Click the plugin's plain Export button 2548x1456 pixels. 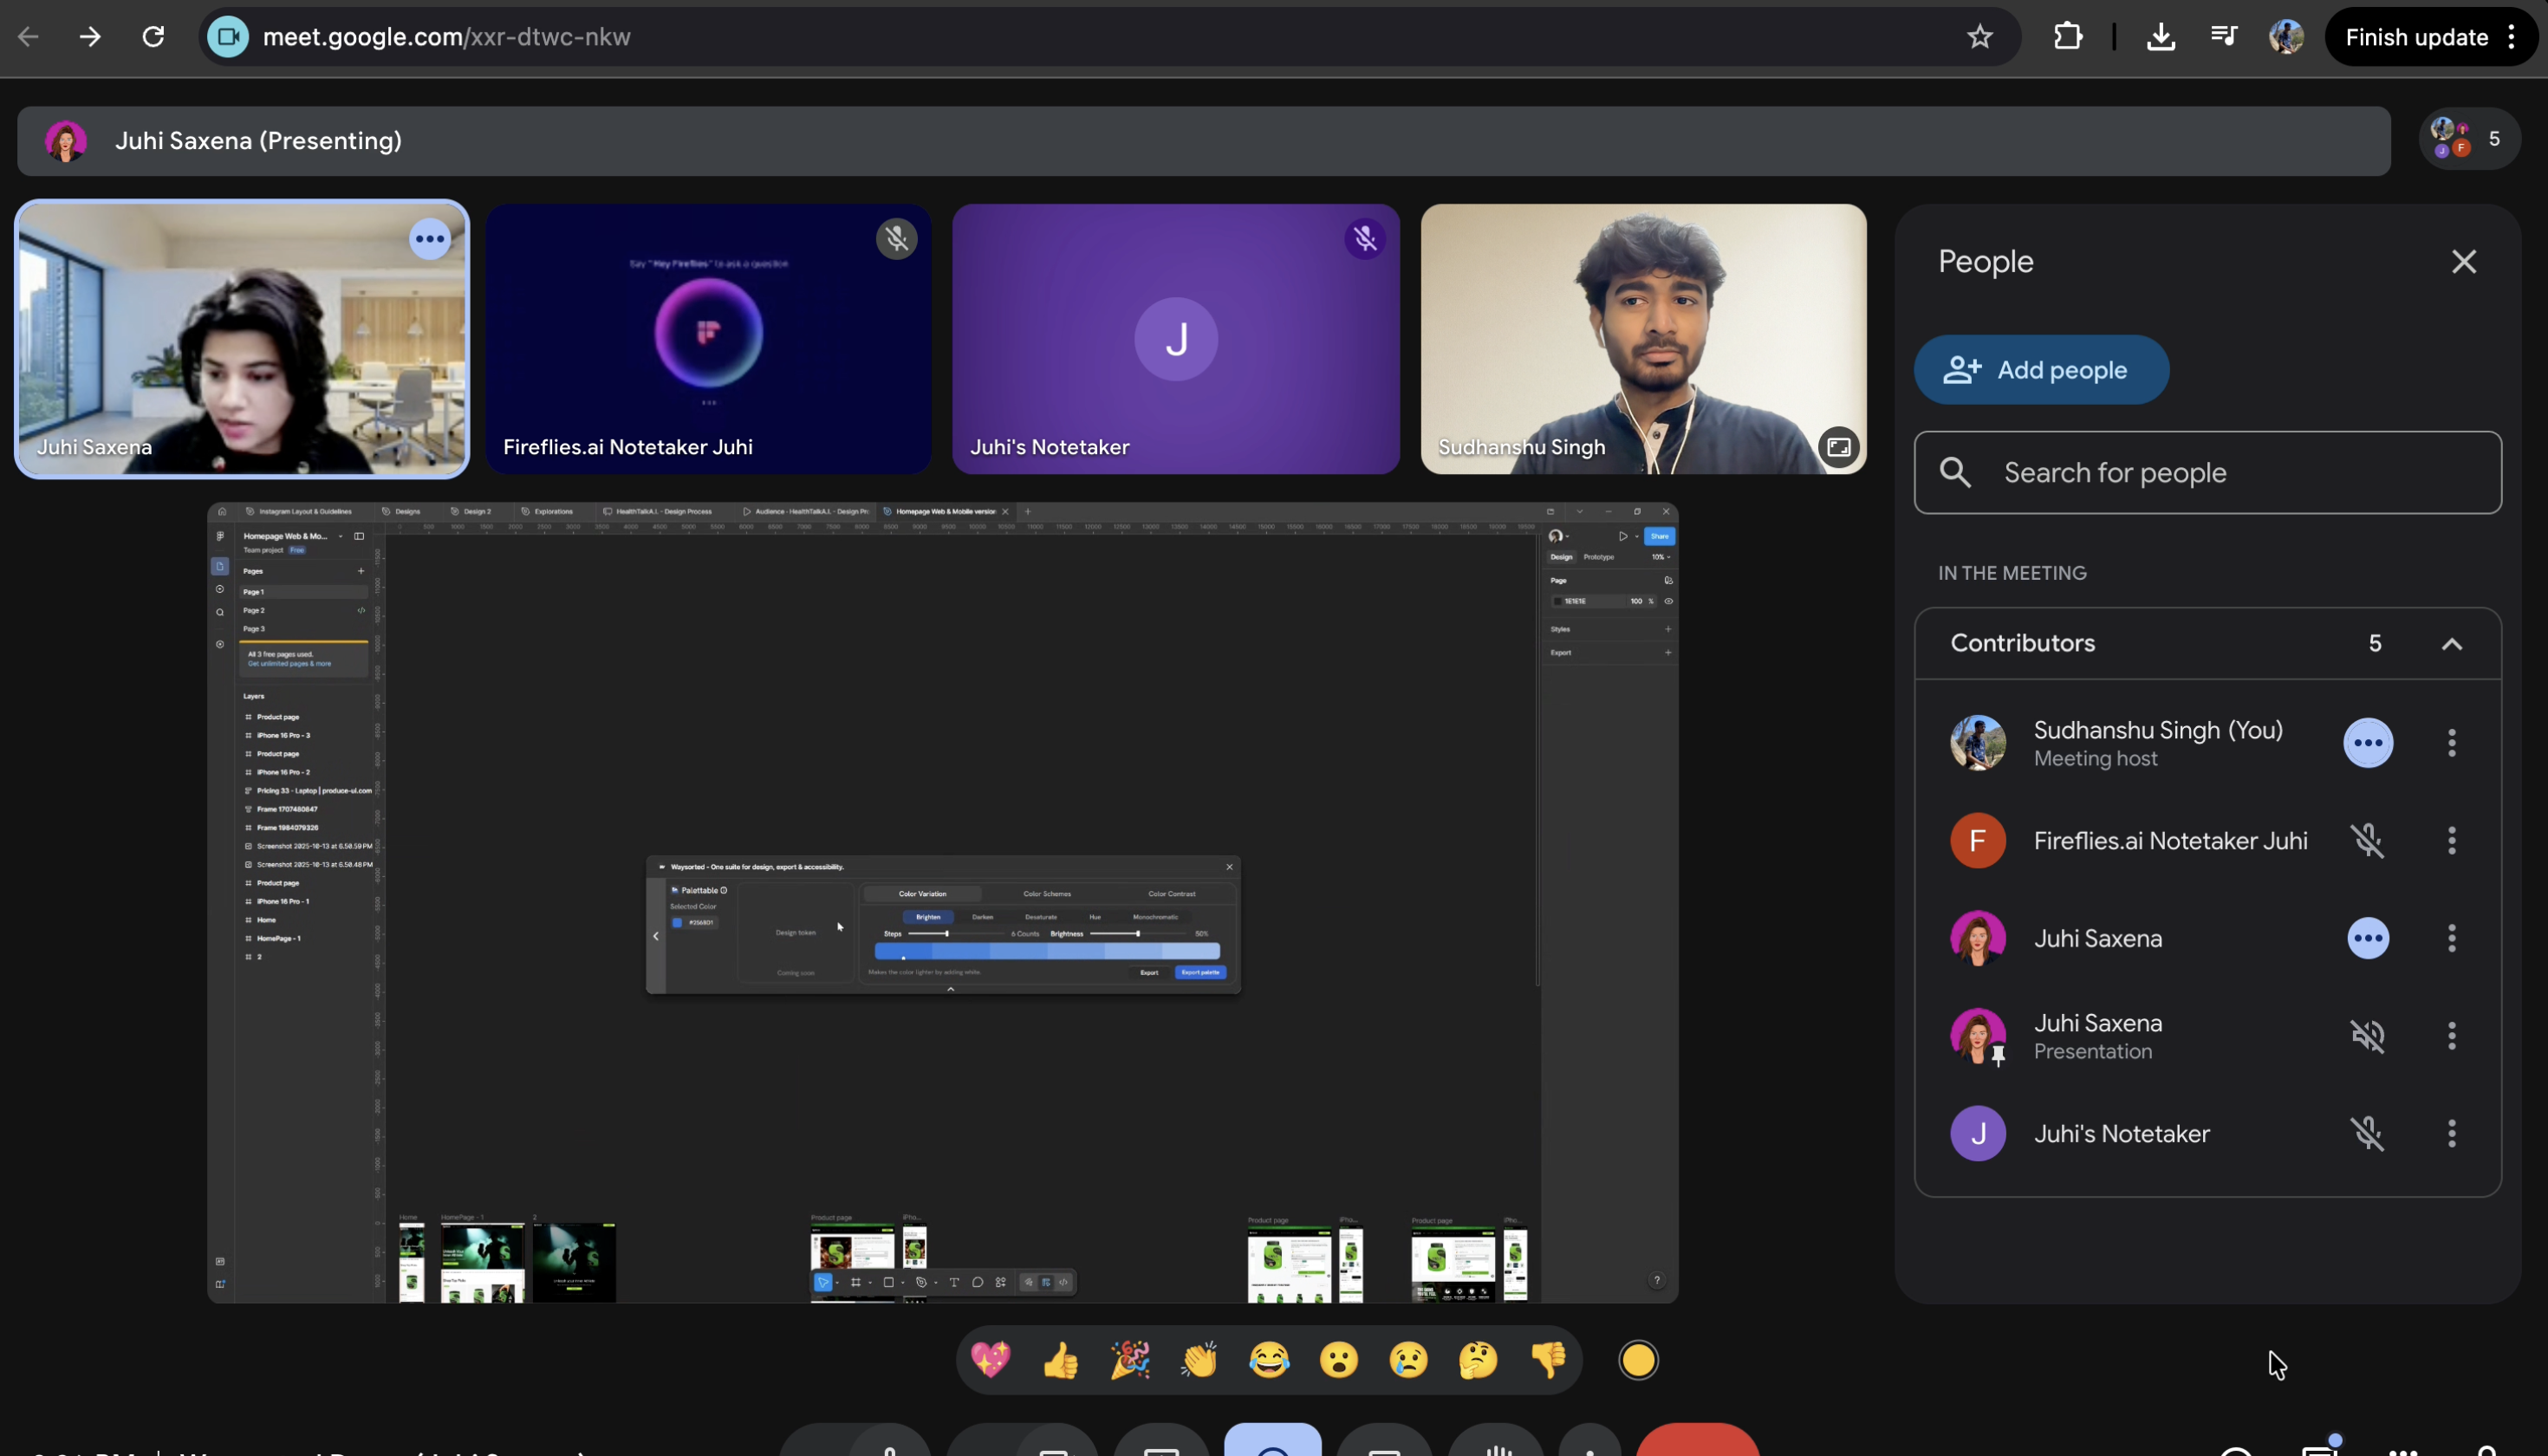point(1149,972)
